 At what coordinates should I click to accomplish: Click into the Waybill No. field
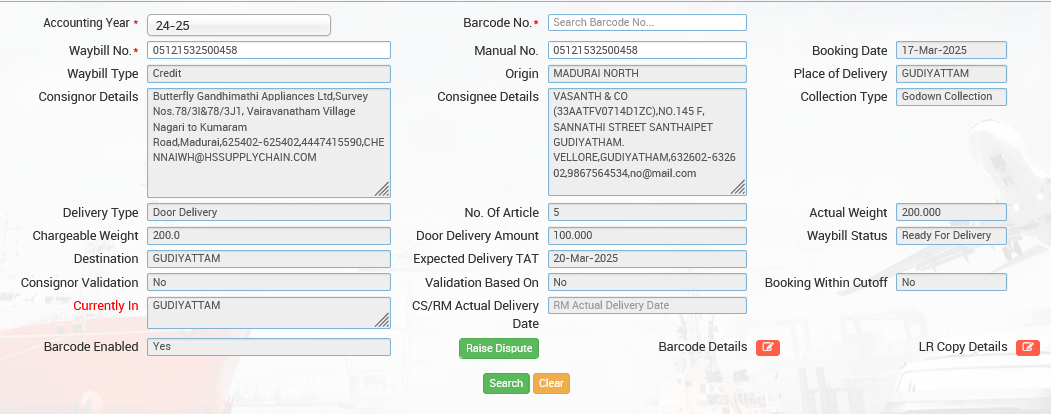(x=268, y=50)
